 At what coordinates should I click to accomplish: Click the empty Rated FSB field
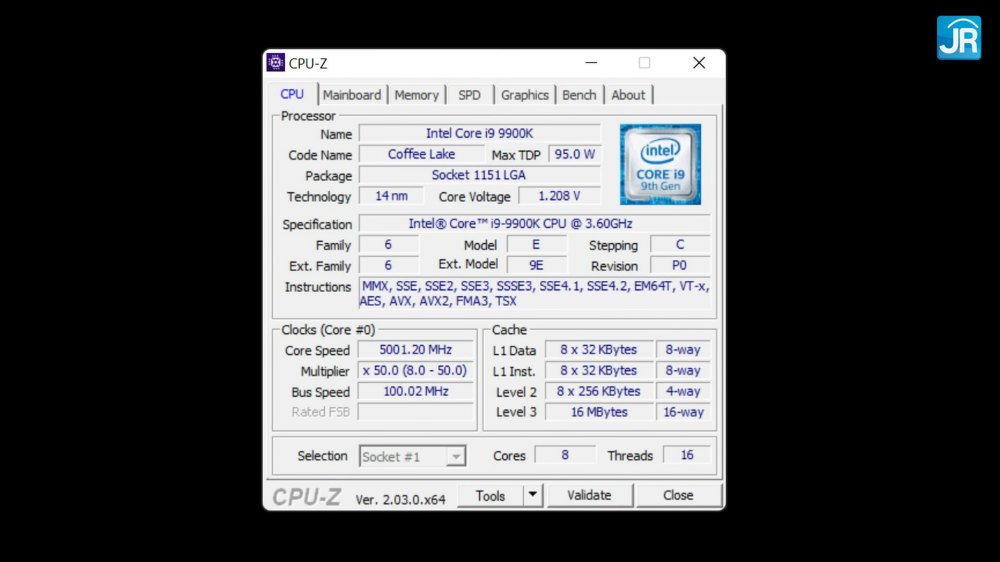(x=416, y=412)
